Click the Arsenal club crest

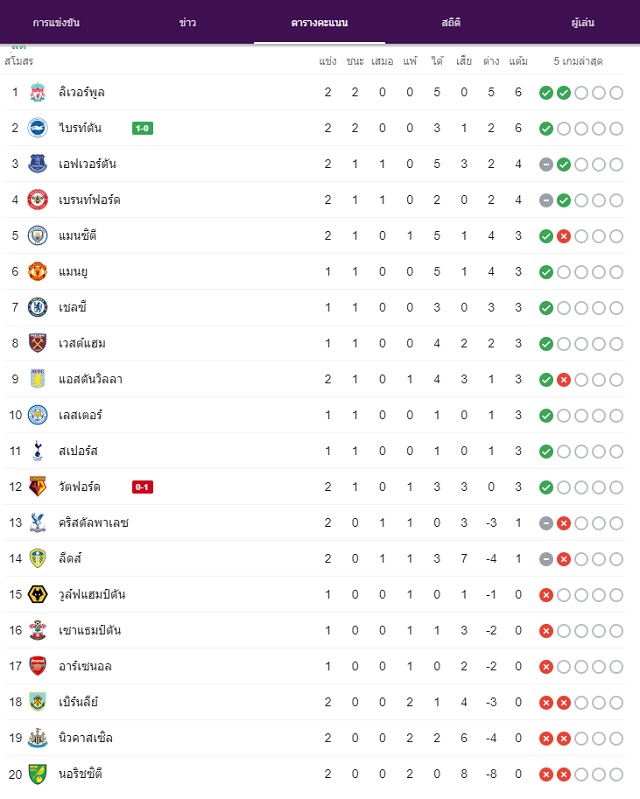coord(37,666)
